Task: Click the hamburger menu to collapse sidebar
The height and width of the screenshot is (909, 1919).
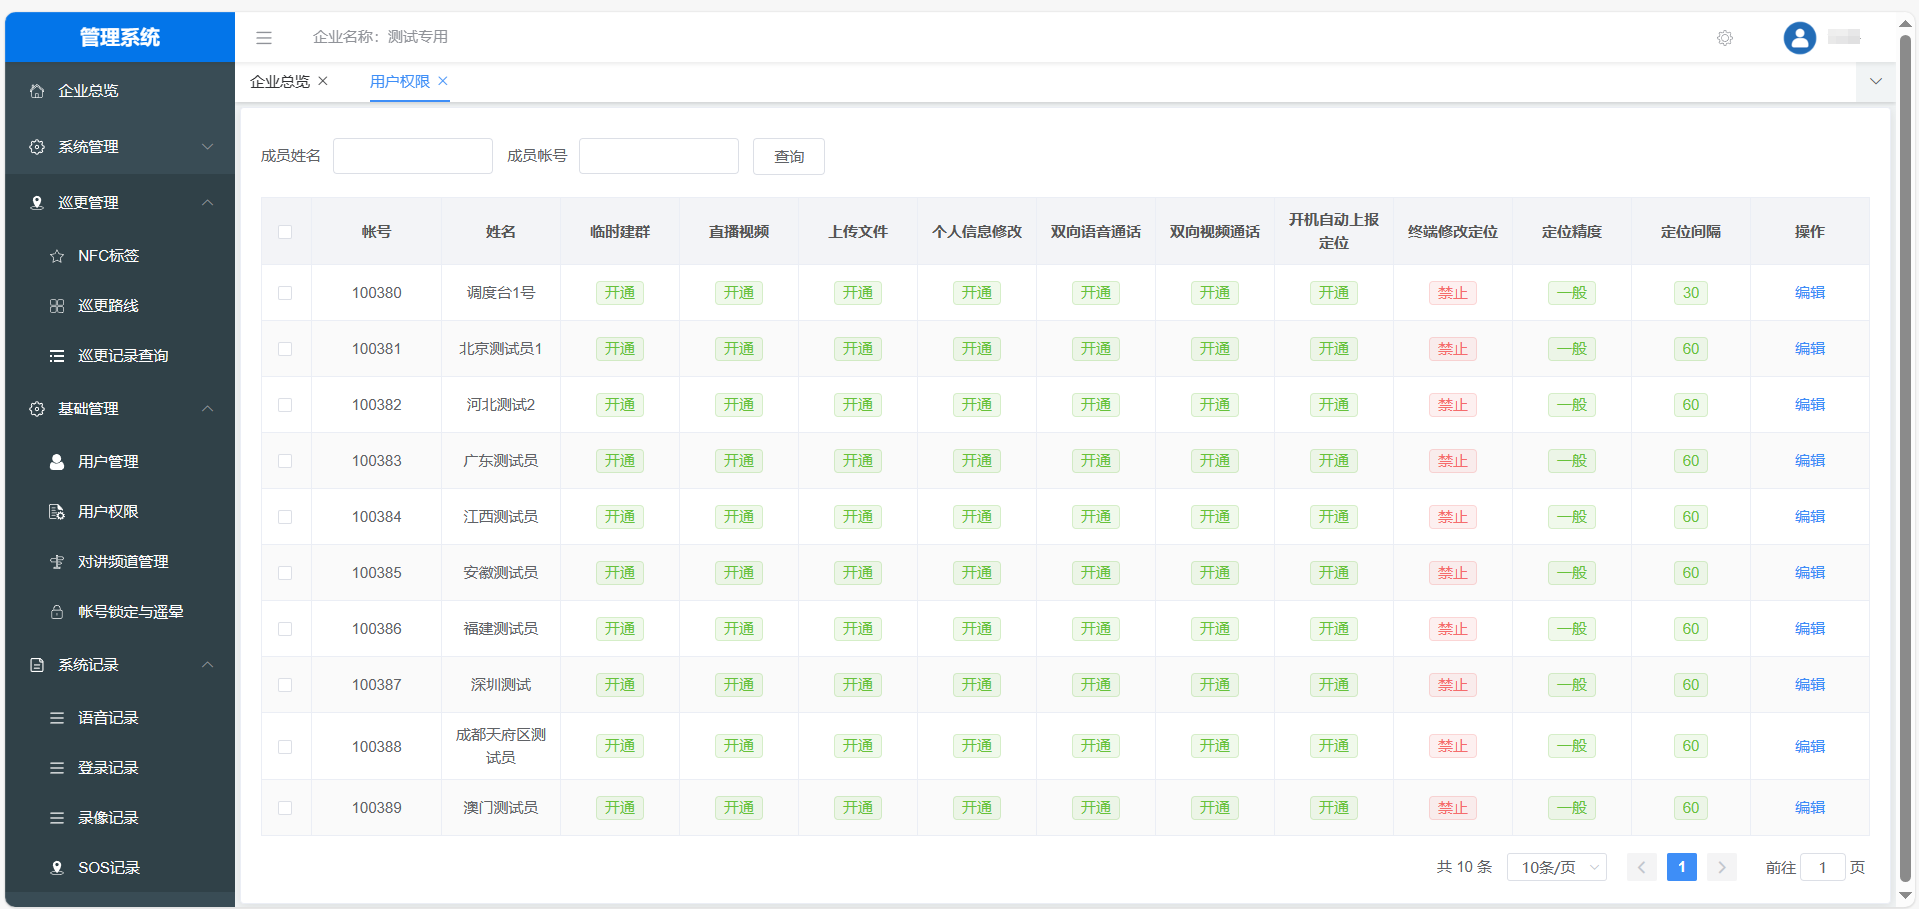Action: [x=263, y=37]
